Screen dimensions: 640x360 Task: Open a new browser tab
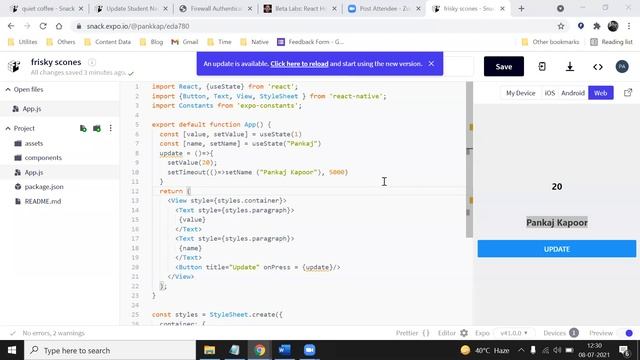tap(521, 9)
